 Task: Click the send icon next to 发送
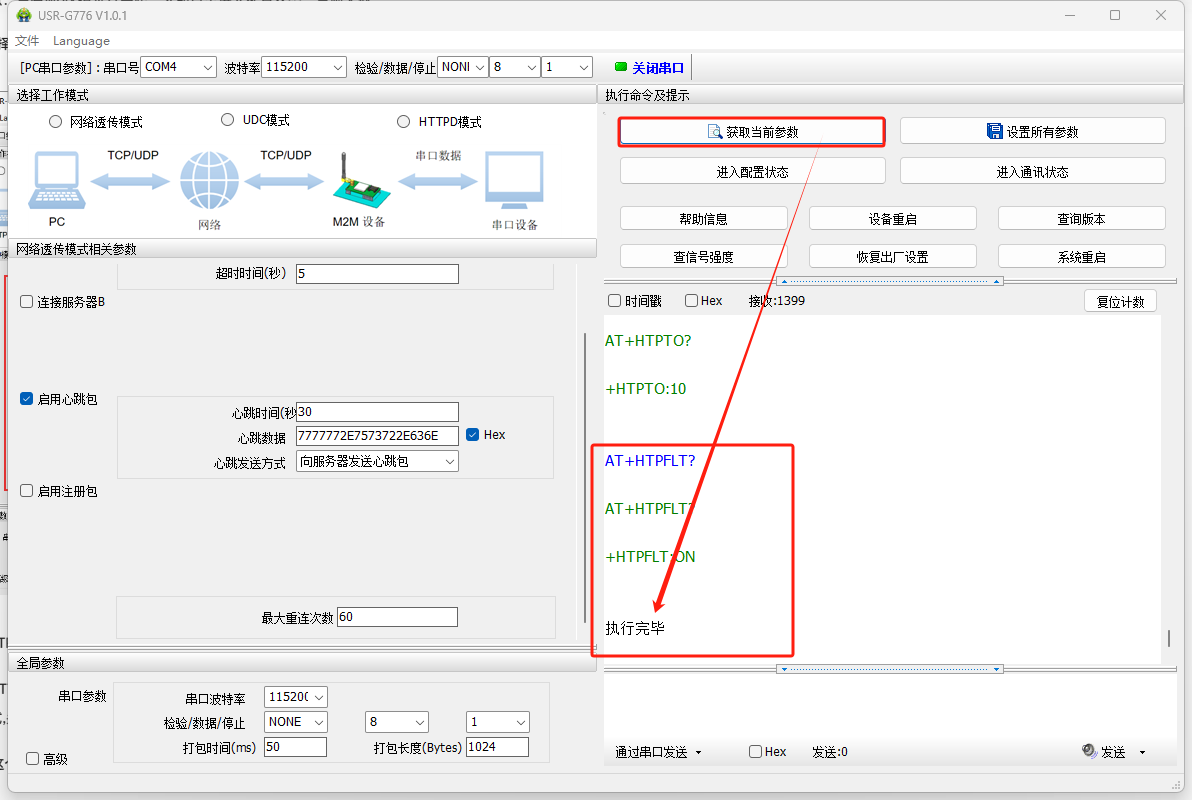pyautogui.click(x=1090, y=752)
